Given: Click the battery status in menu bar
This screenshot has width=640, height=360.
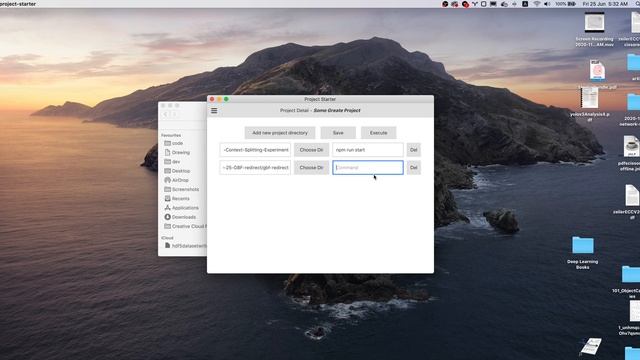Looking at the screenshot, I should 565,4.
